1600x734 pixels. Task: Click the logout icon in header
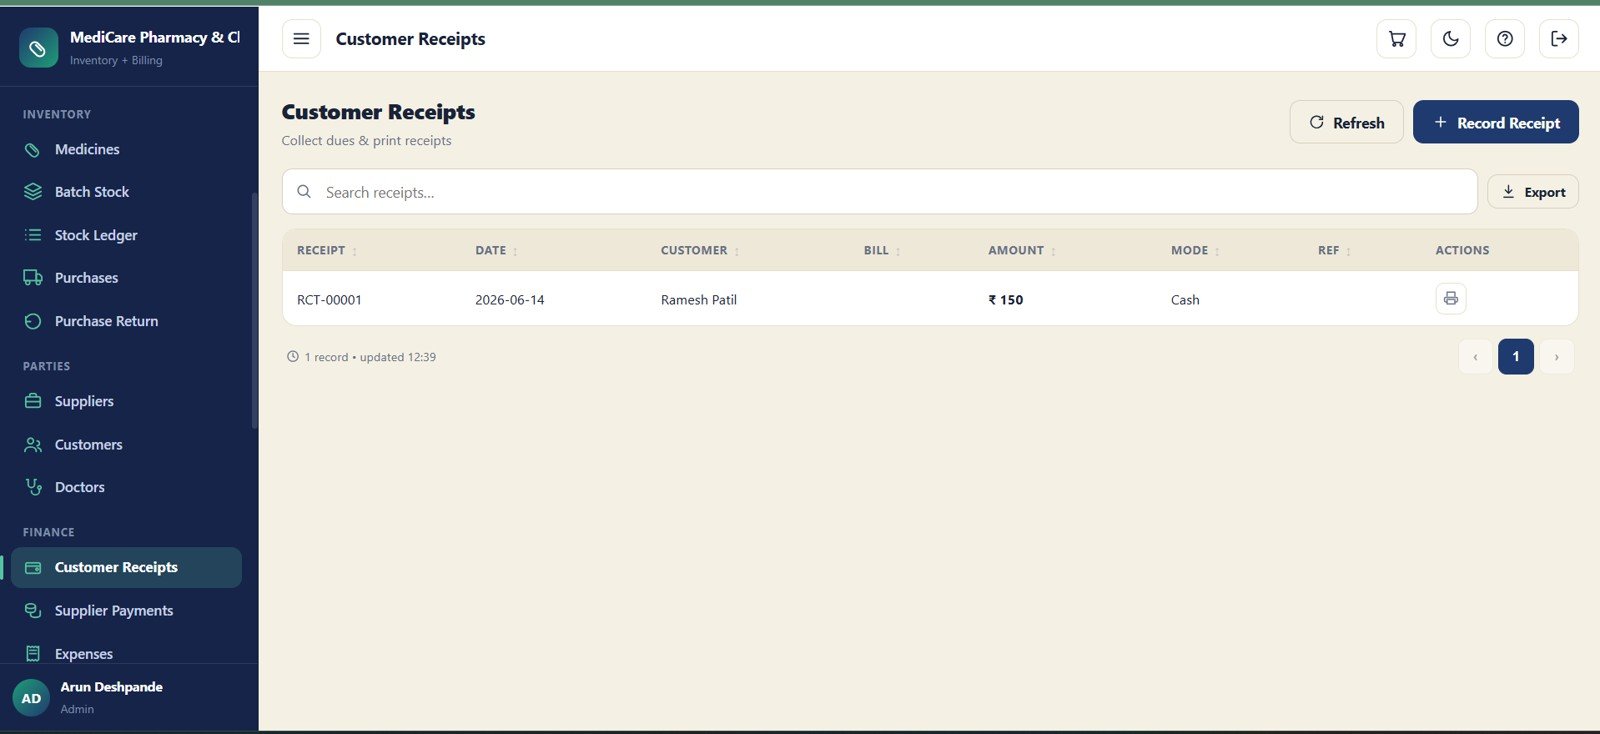point(1559,39)
